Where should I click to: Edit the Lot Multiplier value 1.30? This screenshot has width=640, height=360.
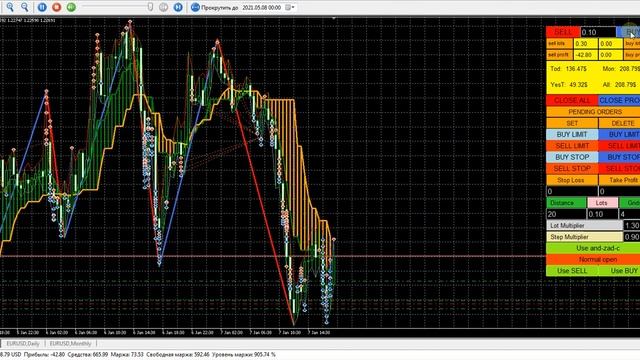tap(632, 226)
